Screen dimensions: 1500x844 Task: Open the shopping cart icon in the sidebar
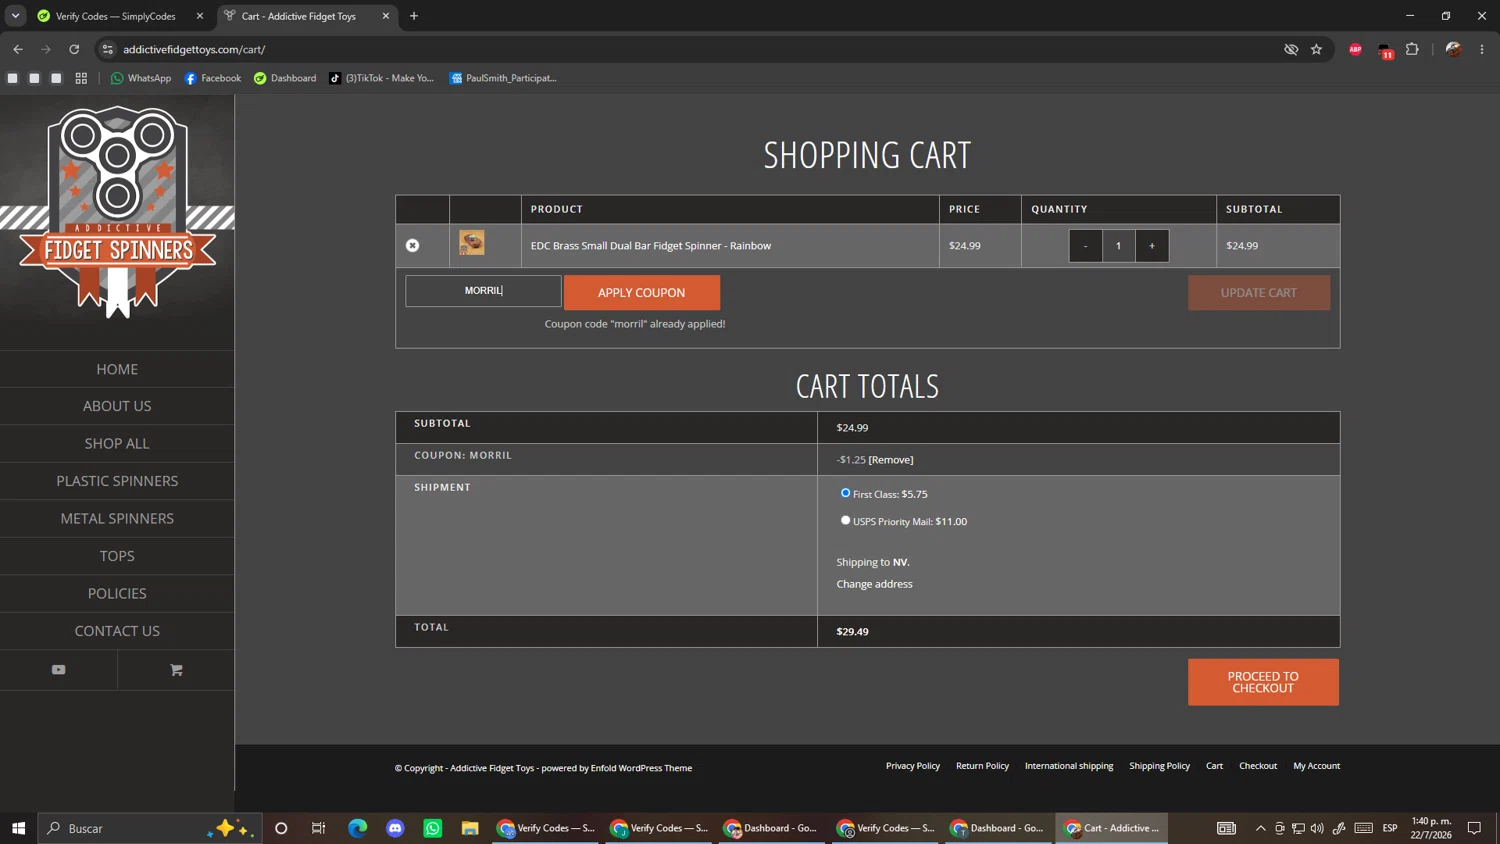[x=176, y=670]
